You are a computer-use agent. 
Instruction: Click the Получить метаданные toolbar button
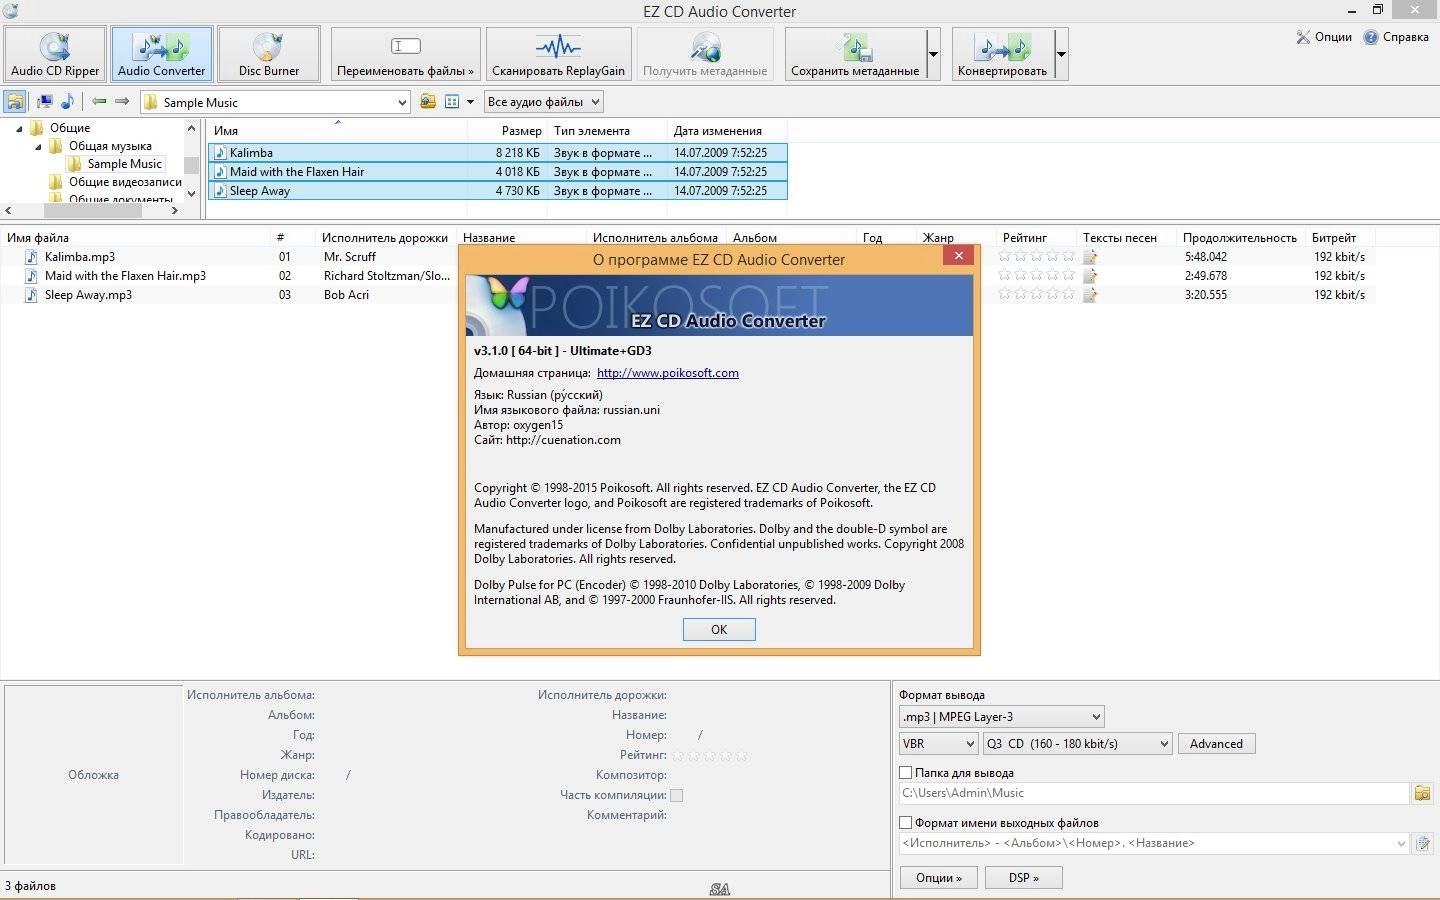(x=705, y=54)
